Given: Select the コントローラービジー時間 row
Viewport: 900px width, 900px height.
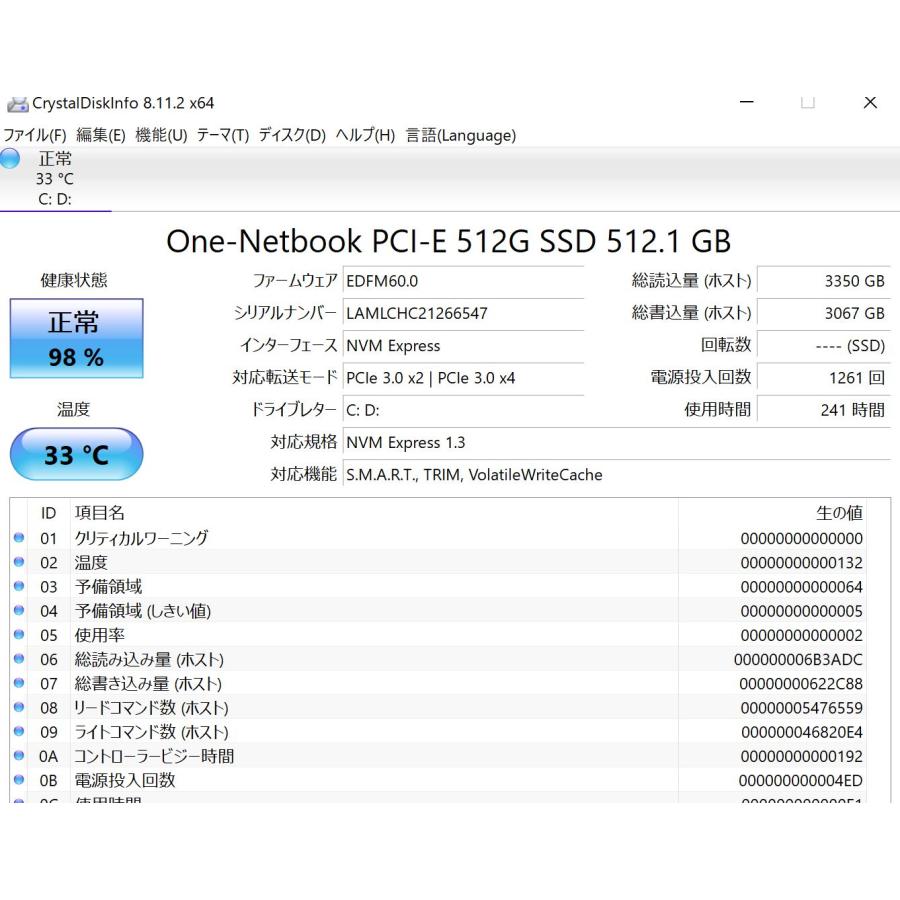Looking at the screenshot, I should (439, 755).
